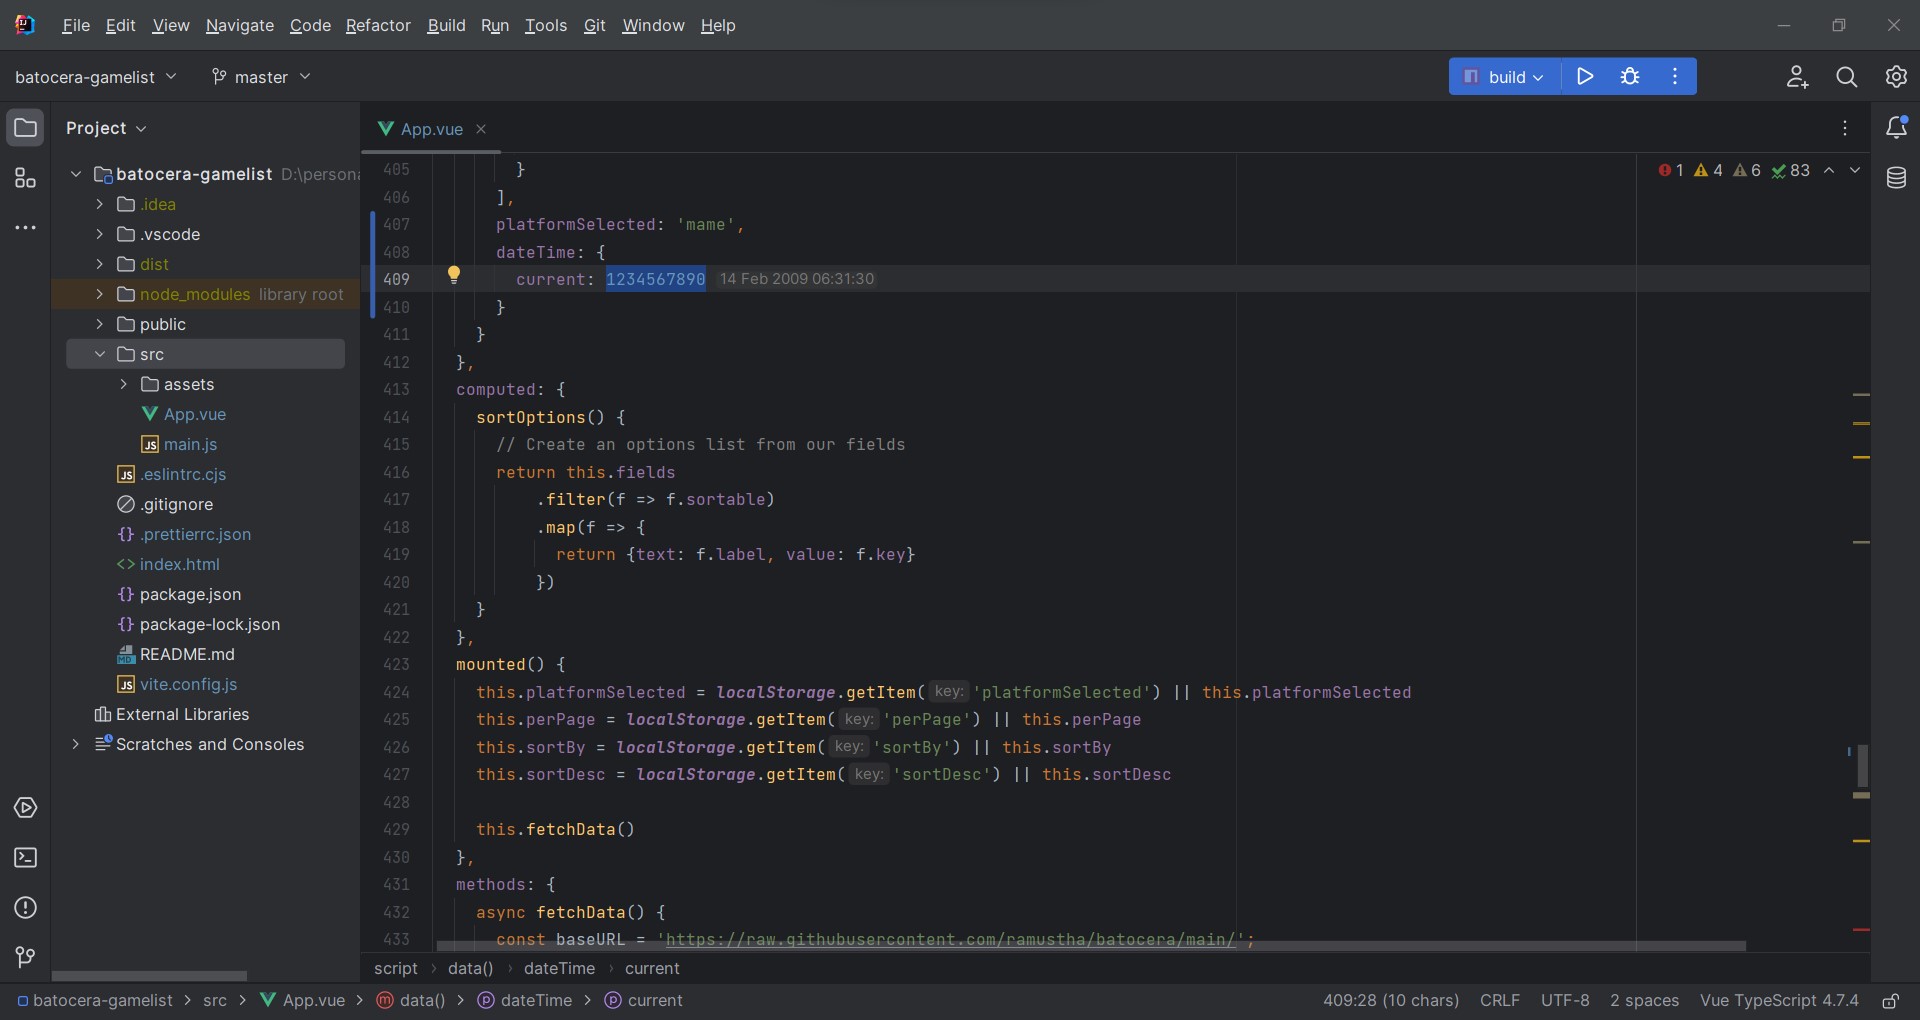This screenshot has height=1020, width=1920.
Task: Expand the assets folder
Action: 124,384
